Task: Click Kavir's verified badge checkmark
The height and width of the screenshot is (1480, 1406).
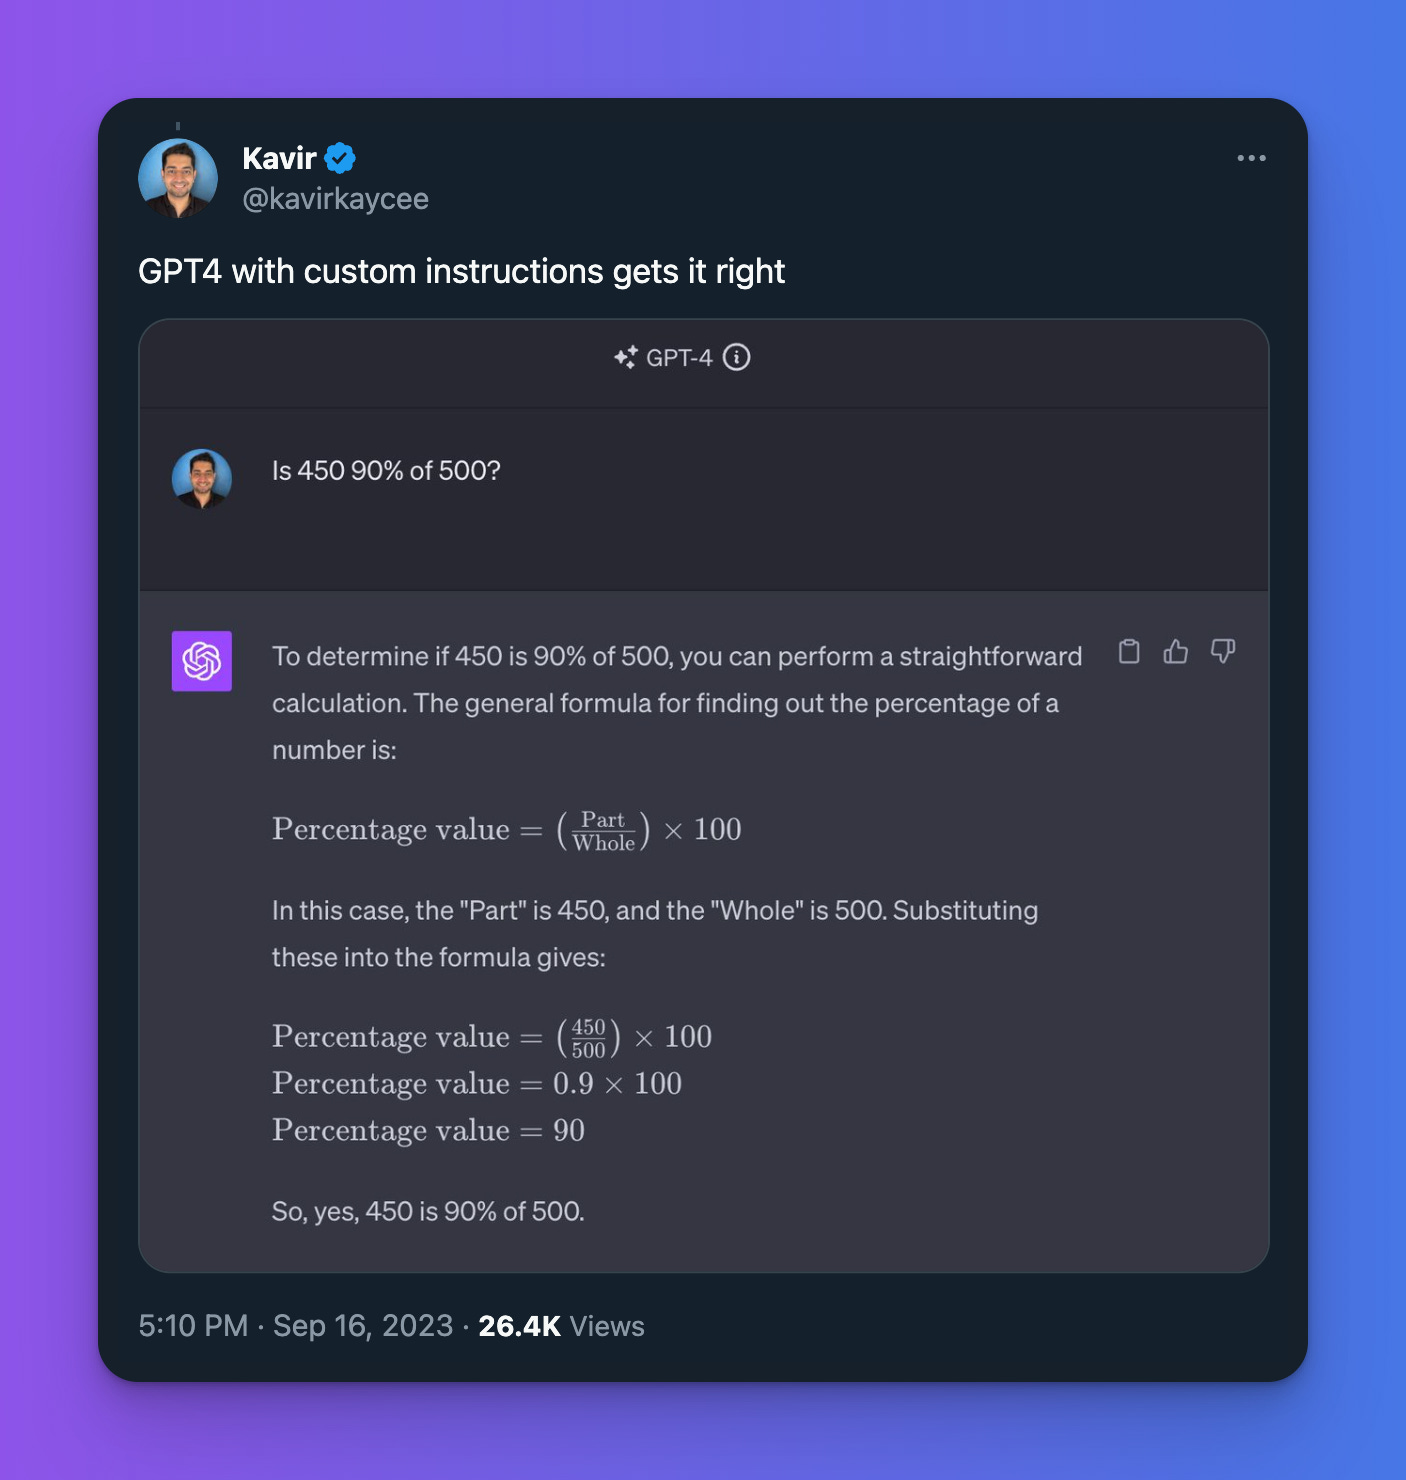Action: click(x=339, y=157)
